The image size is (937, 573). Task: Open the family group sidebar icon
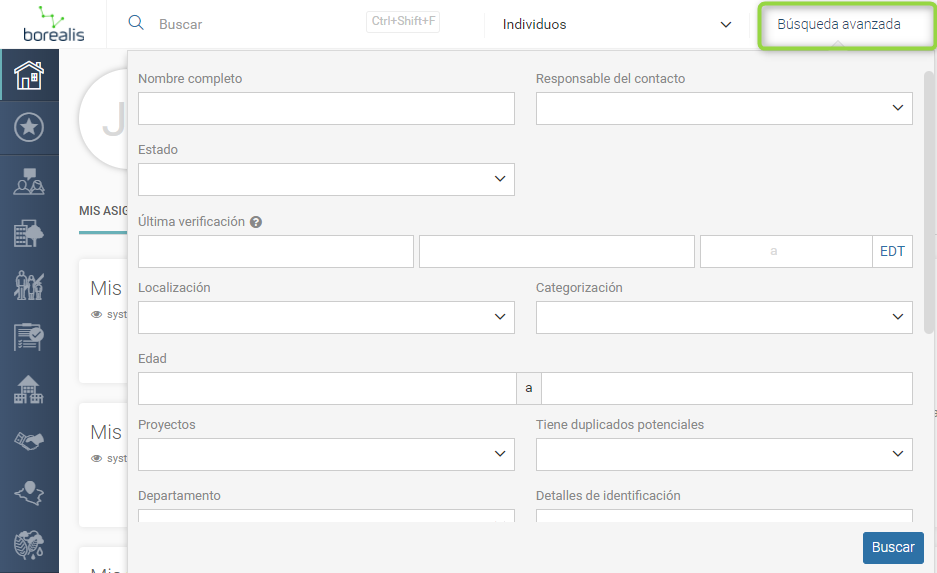tap(29, 286)
